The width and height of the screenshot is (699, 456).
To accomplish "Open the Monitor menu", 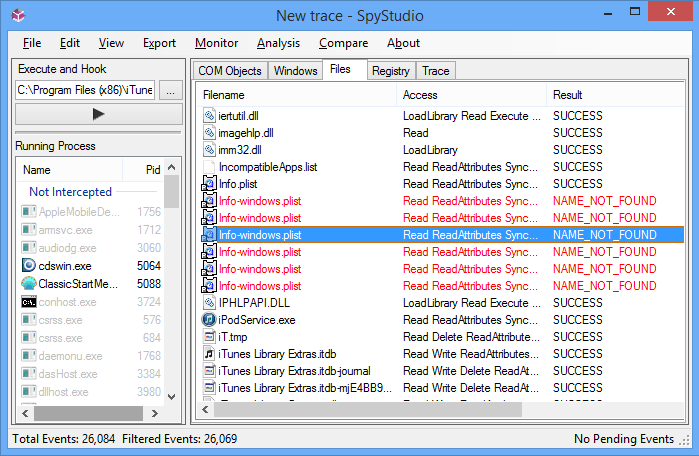I will (216, 43).
